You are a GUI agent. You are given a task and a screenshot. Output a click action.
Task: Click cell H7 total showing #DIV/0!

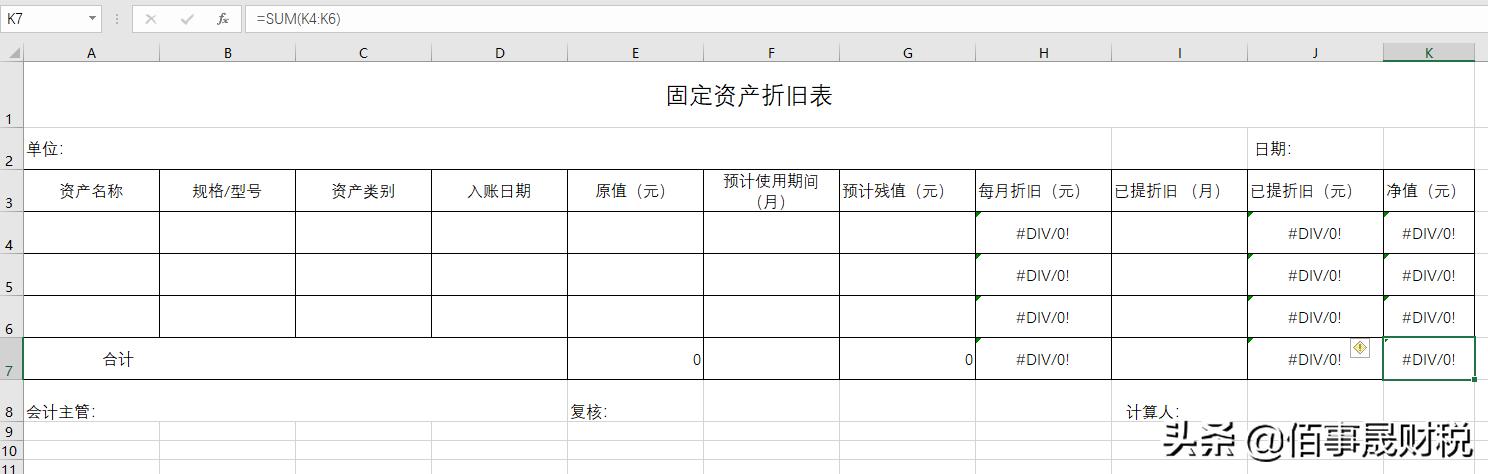1043,359
